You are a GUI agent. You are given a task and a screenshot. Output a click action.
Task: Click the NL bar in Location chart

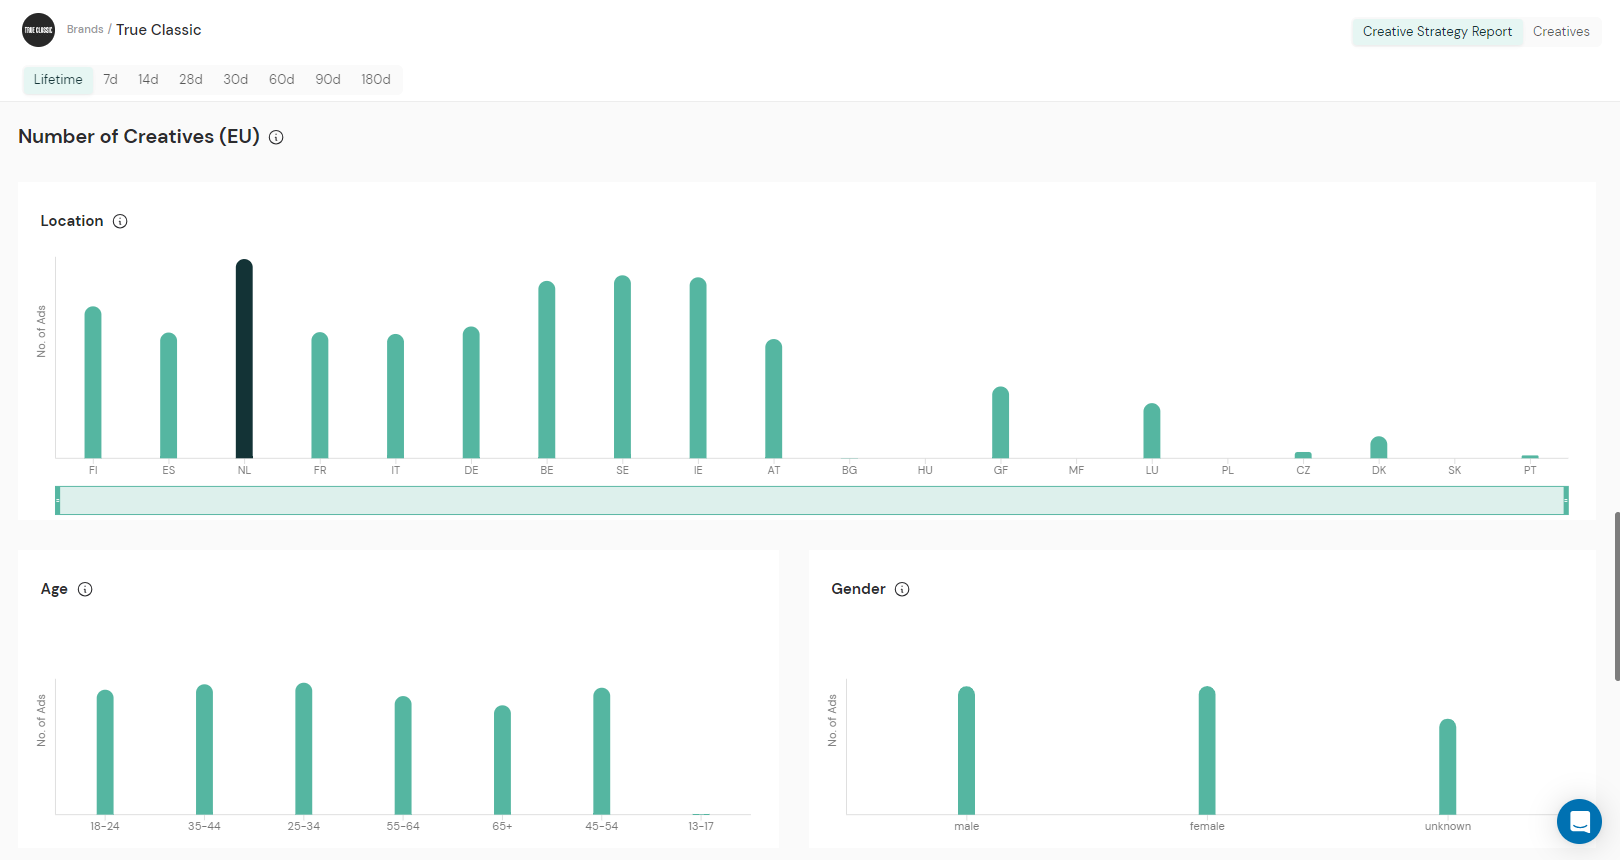(x=244, y=360)
